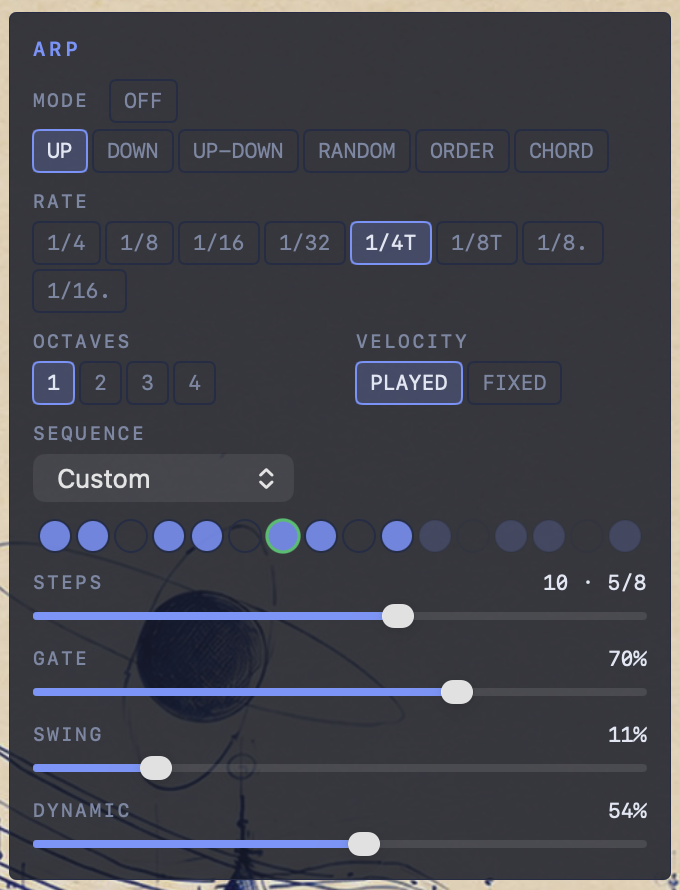Select the UP-DOWN arp mode
The width and height of the screenshot is (680, 890).
coord(238,151)
